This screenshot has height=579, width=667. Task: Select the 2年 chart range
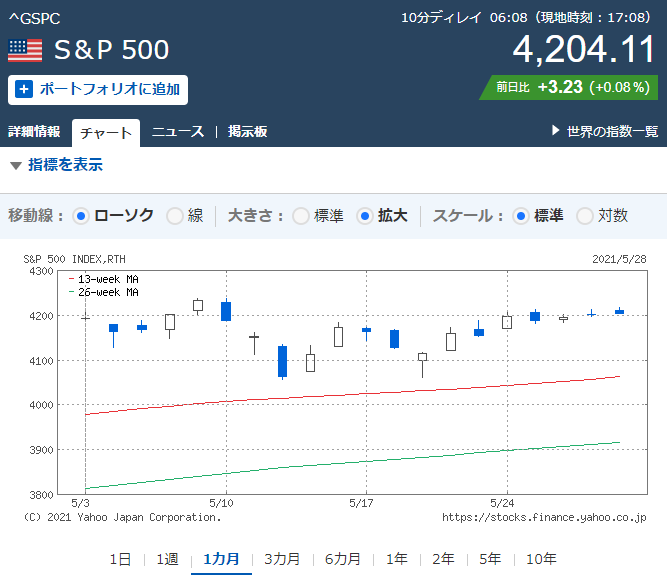point(443,559)
